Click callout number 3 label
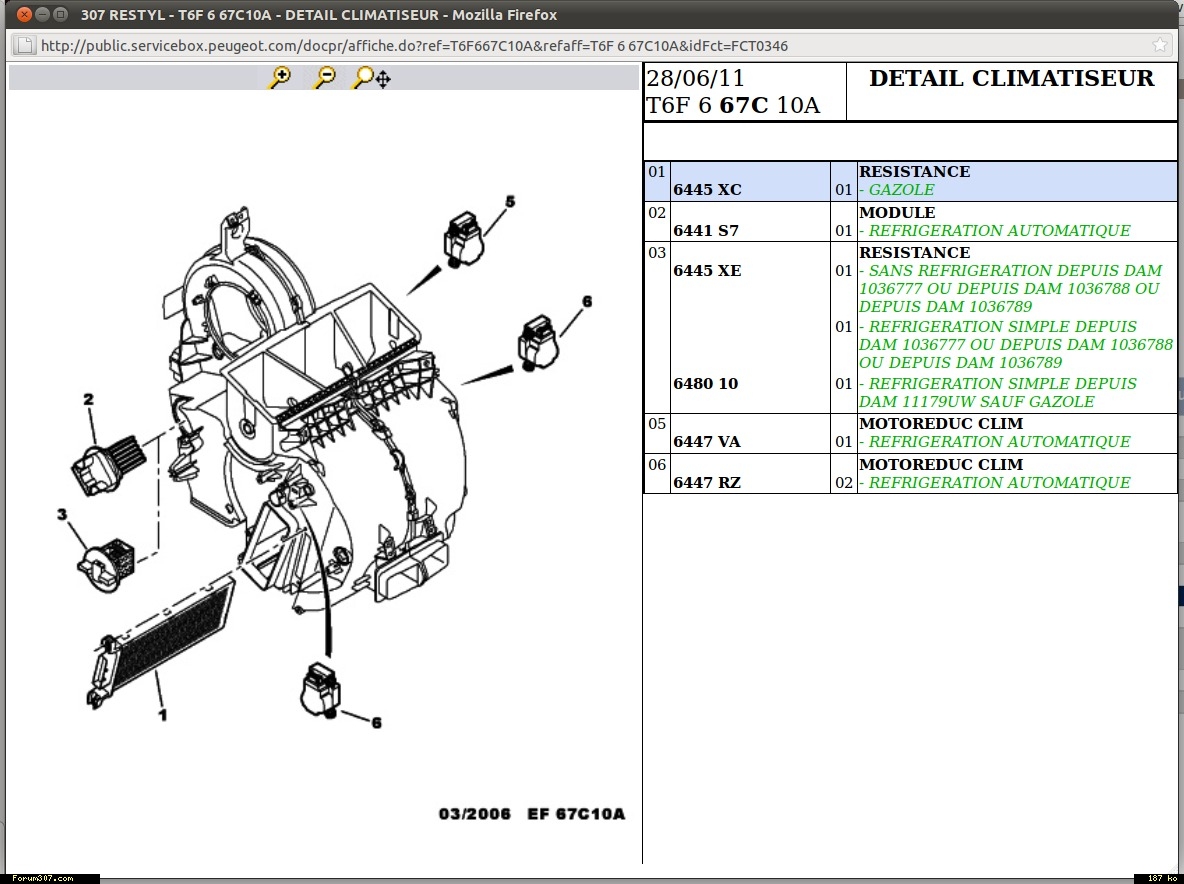 tap(62, 514)
